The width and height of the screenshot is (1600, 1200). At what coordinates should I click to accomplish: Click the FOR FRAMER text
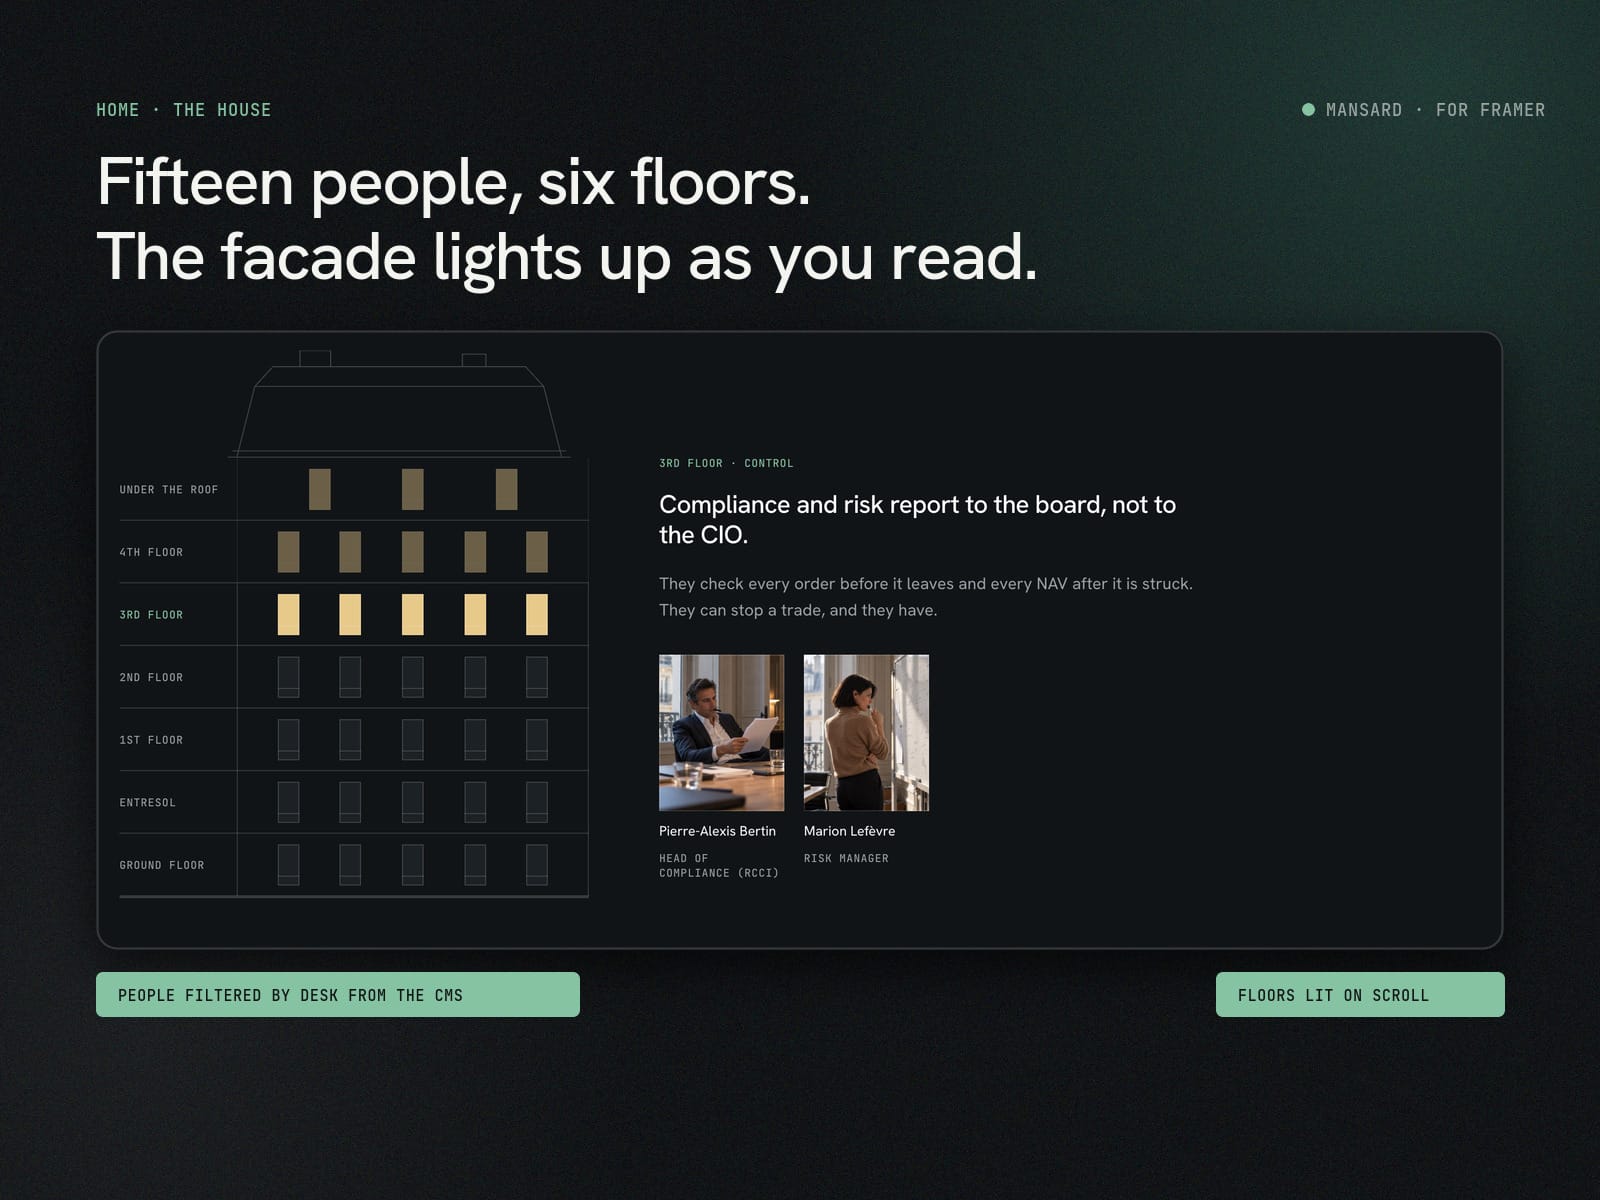tap(1490, 110)
